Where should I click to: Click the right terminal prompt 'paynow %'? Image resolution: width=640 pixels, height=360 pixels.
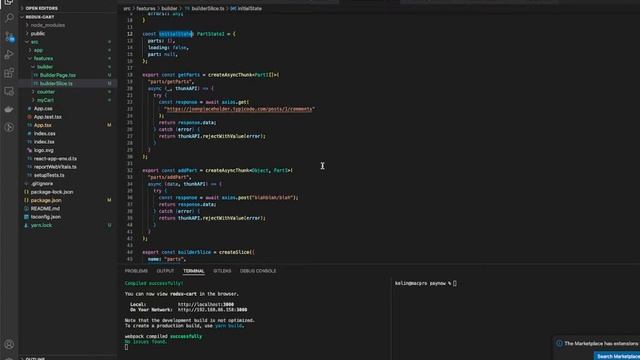pos(440,283)
